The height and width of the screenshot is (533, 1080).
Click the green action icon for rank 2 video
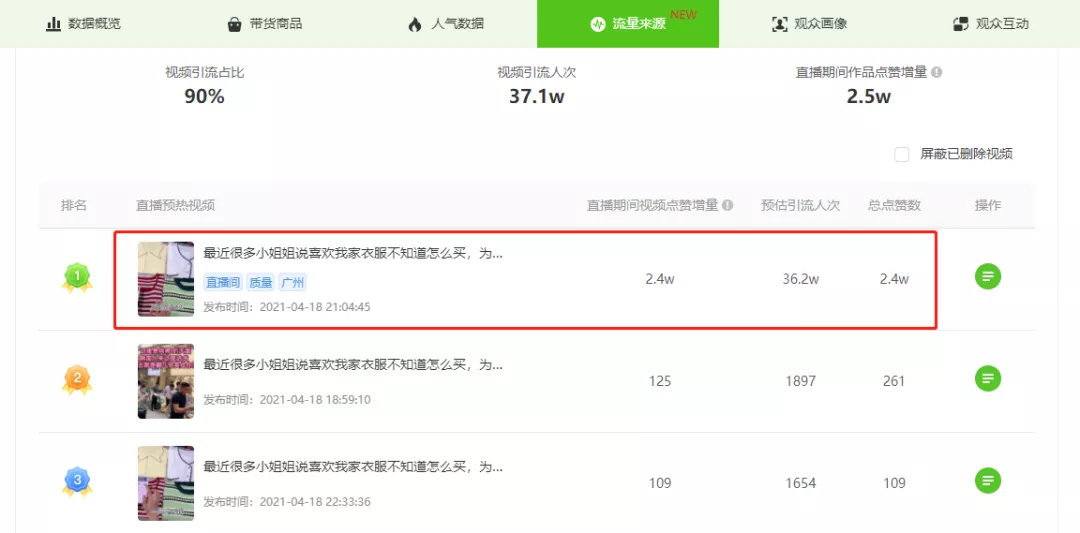coord(988,379)
